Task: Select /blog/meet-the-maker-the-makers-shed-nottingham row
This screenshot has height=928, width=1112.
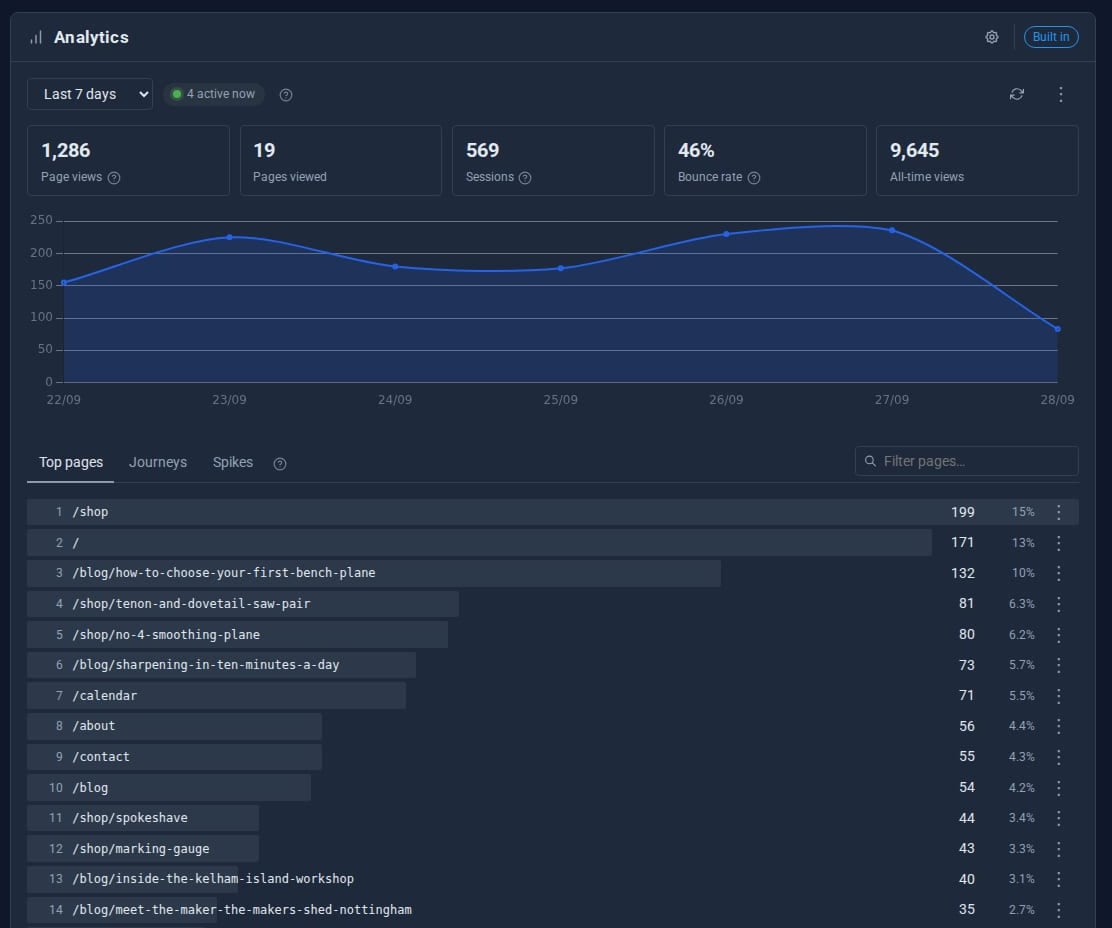Action: (x=552, y=910)
